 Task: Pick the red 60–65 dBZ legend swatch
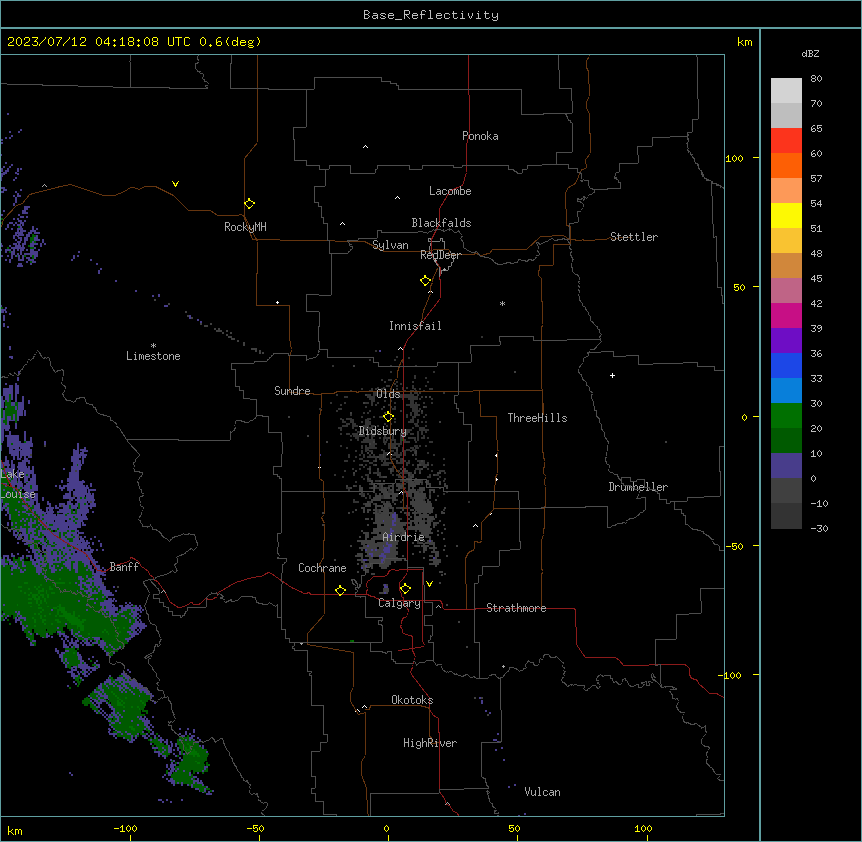point(786,141)
